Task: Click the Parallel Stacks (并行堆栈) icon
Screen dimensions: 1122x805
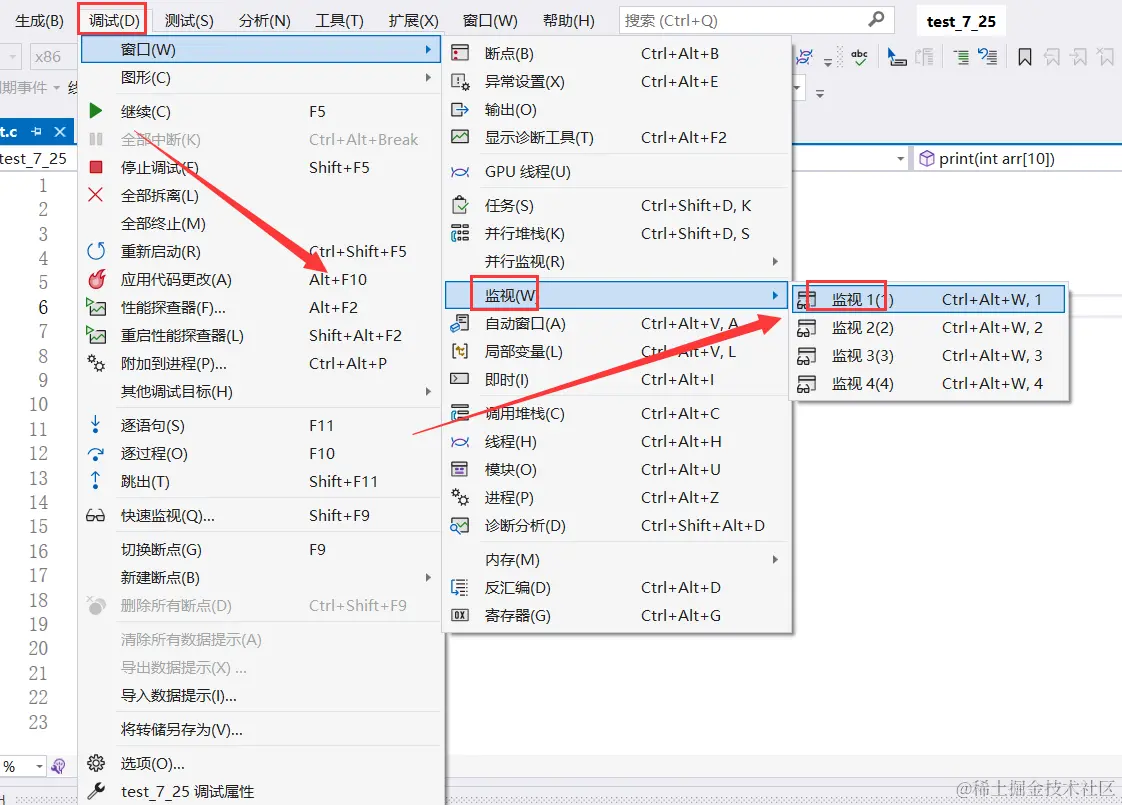Action: pyautogui.click(x=459, y=233)
